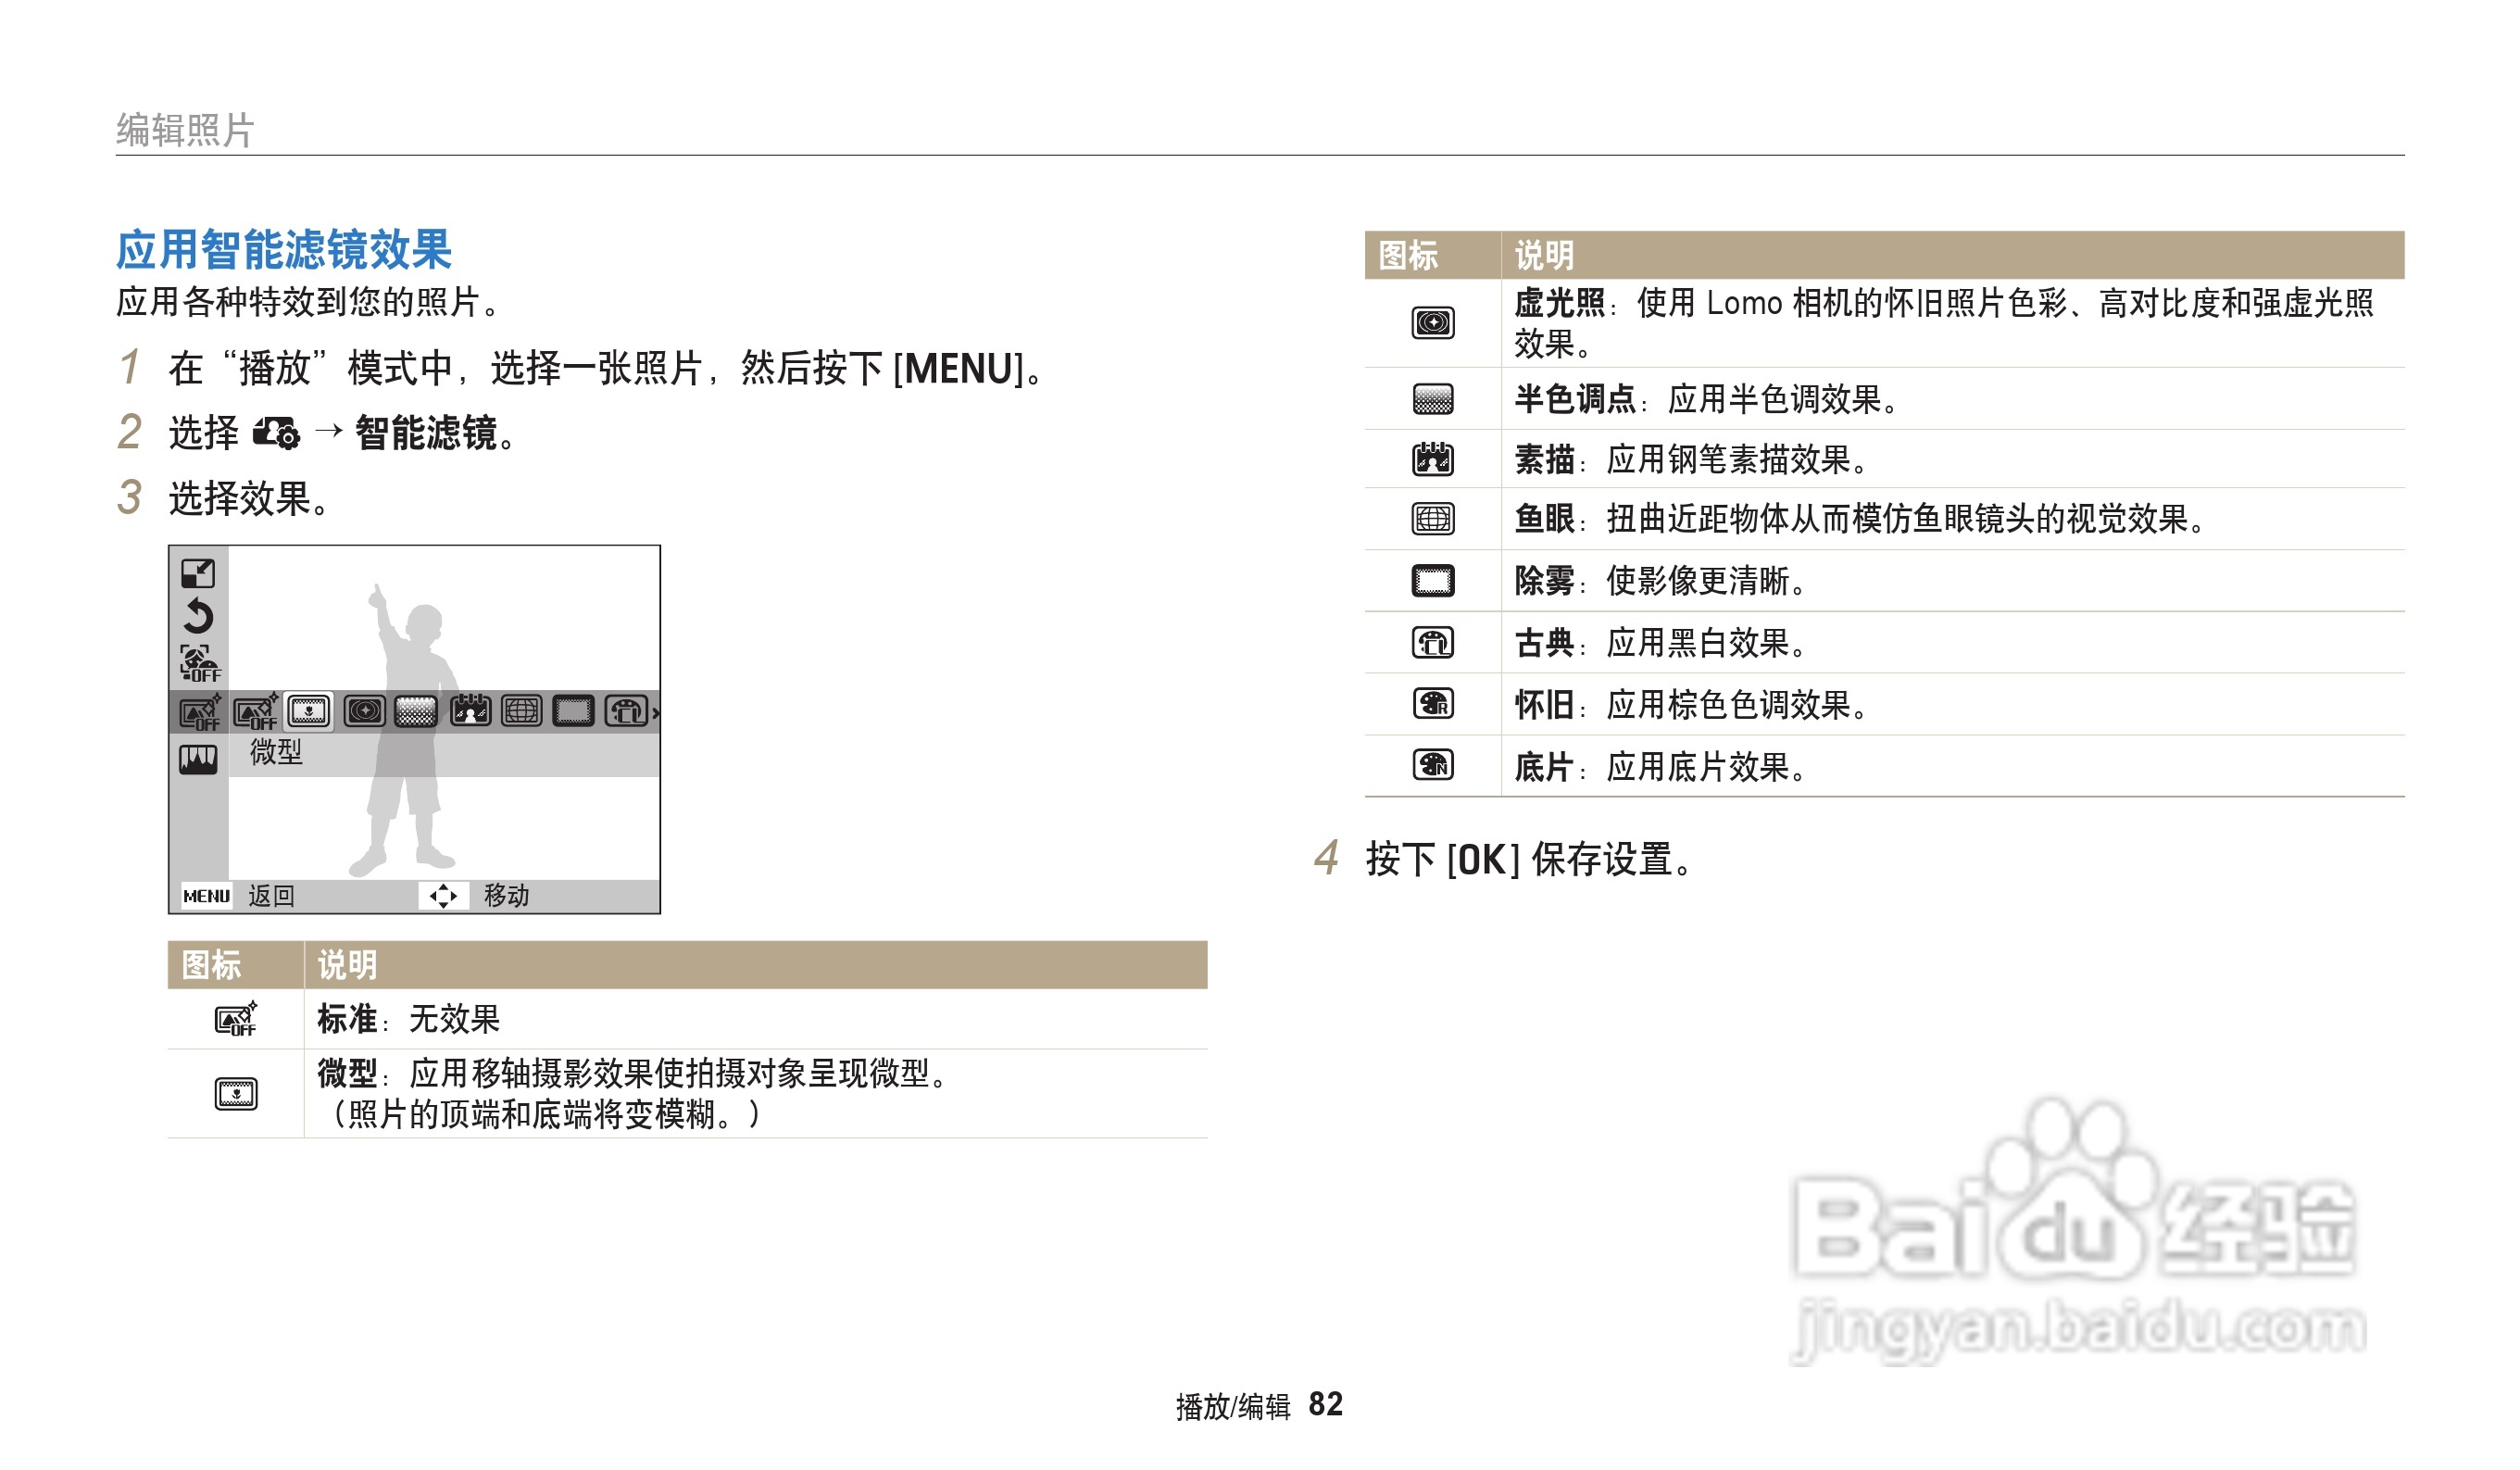2520x1470 pixels.
Task: Expand filter strip with right arrow
Action: click(x=656, y=713)
